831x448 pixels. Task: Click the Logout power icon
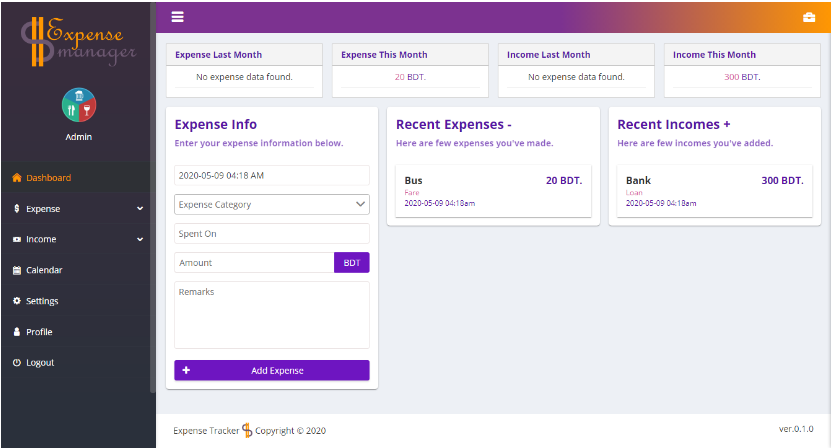click(17, 363)
